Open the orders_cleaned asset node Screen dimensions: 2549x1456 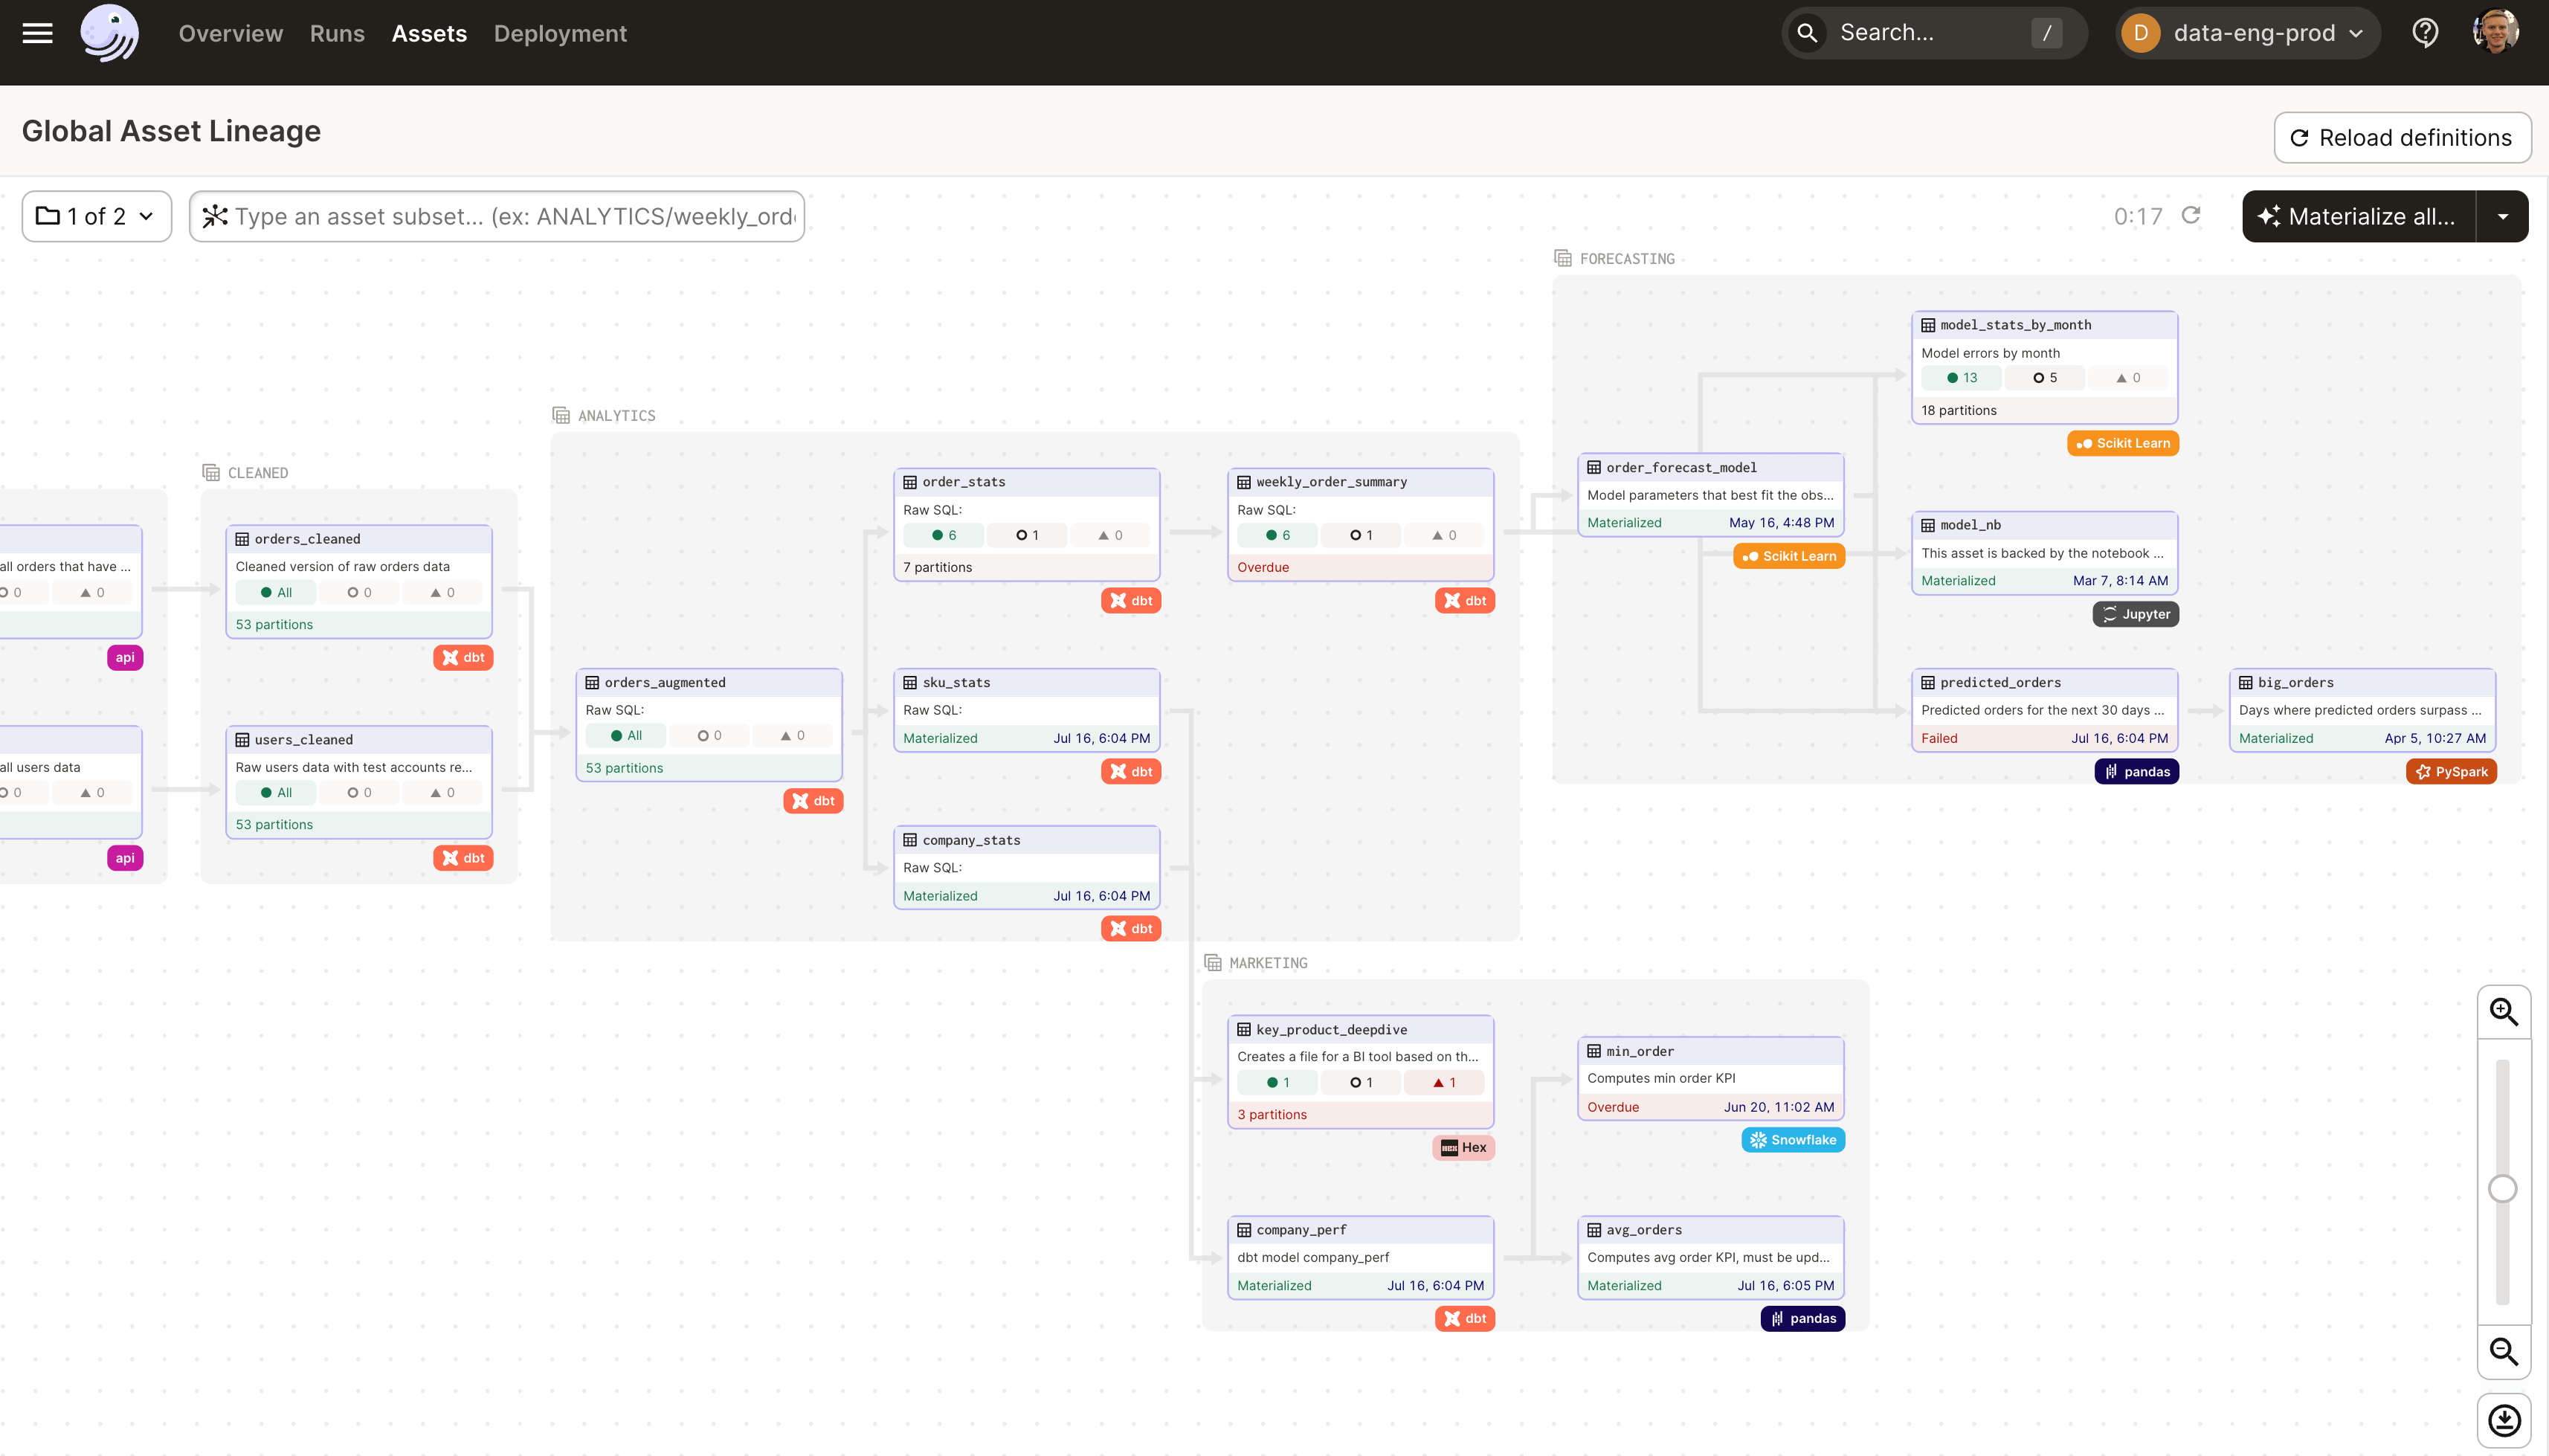[359, 582]
